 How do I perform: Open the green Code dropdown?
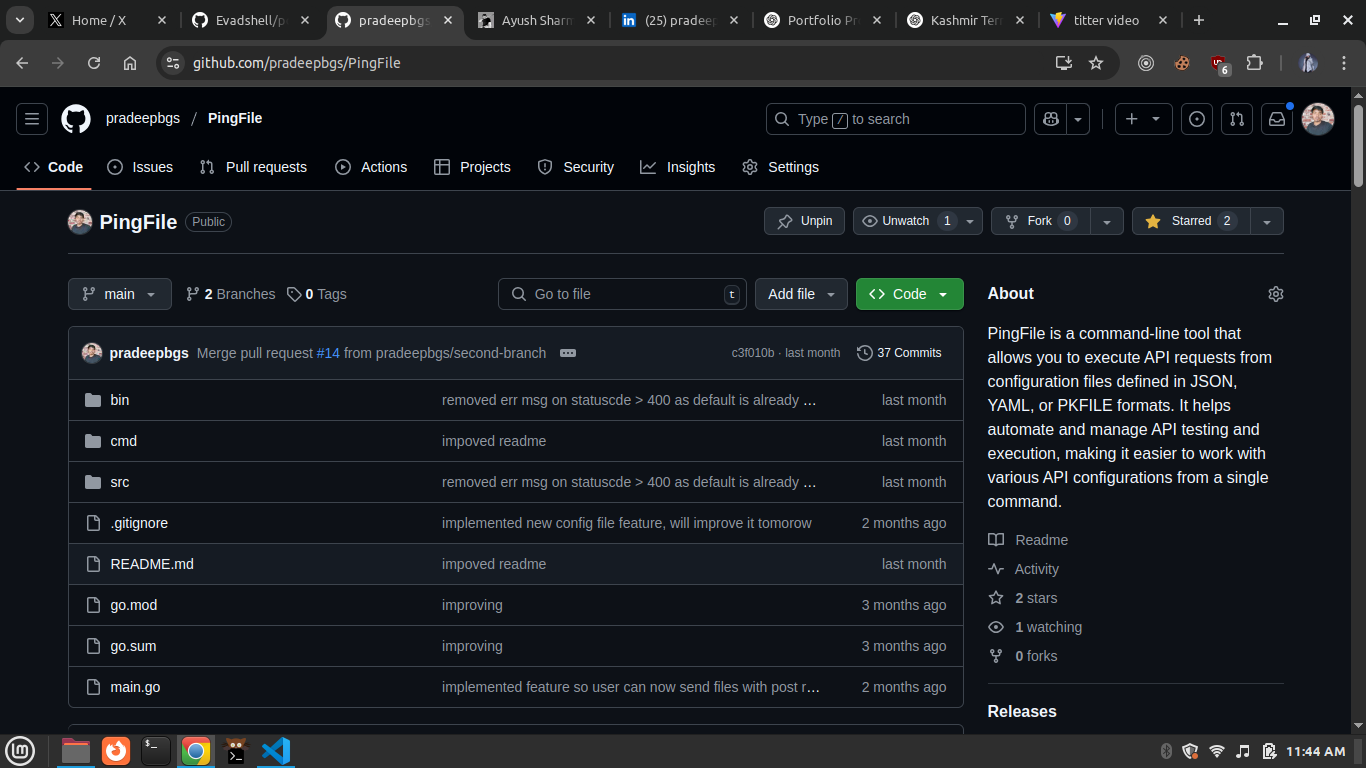pos(909,294)
